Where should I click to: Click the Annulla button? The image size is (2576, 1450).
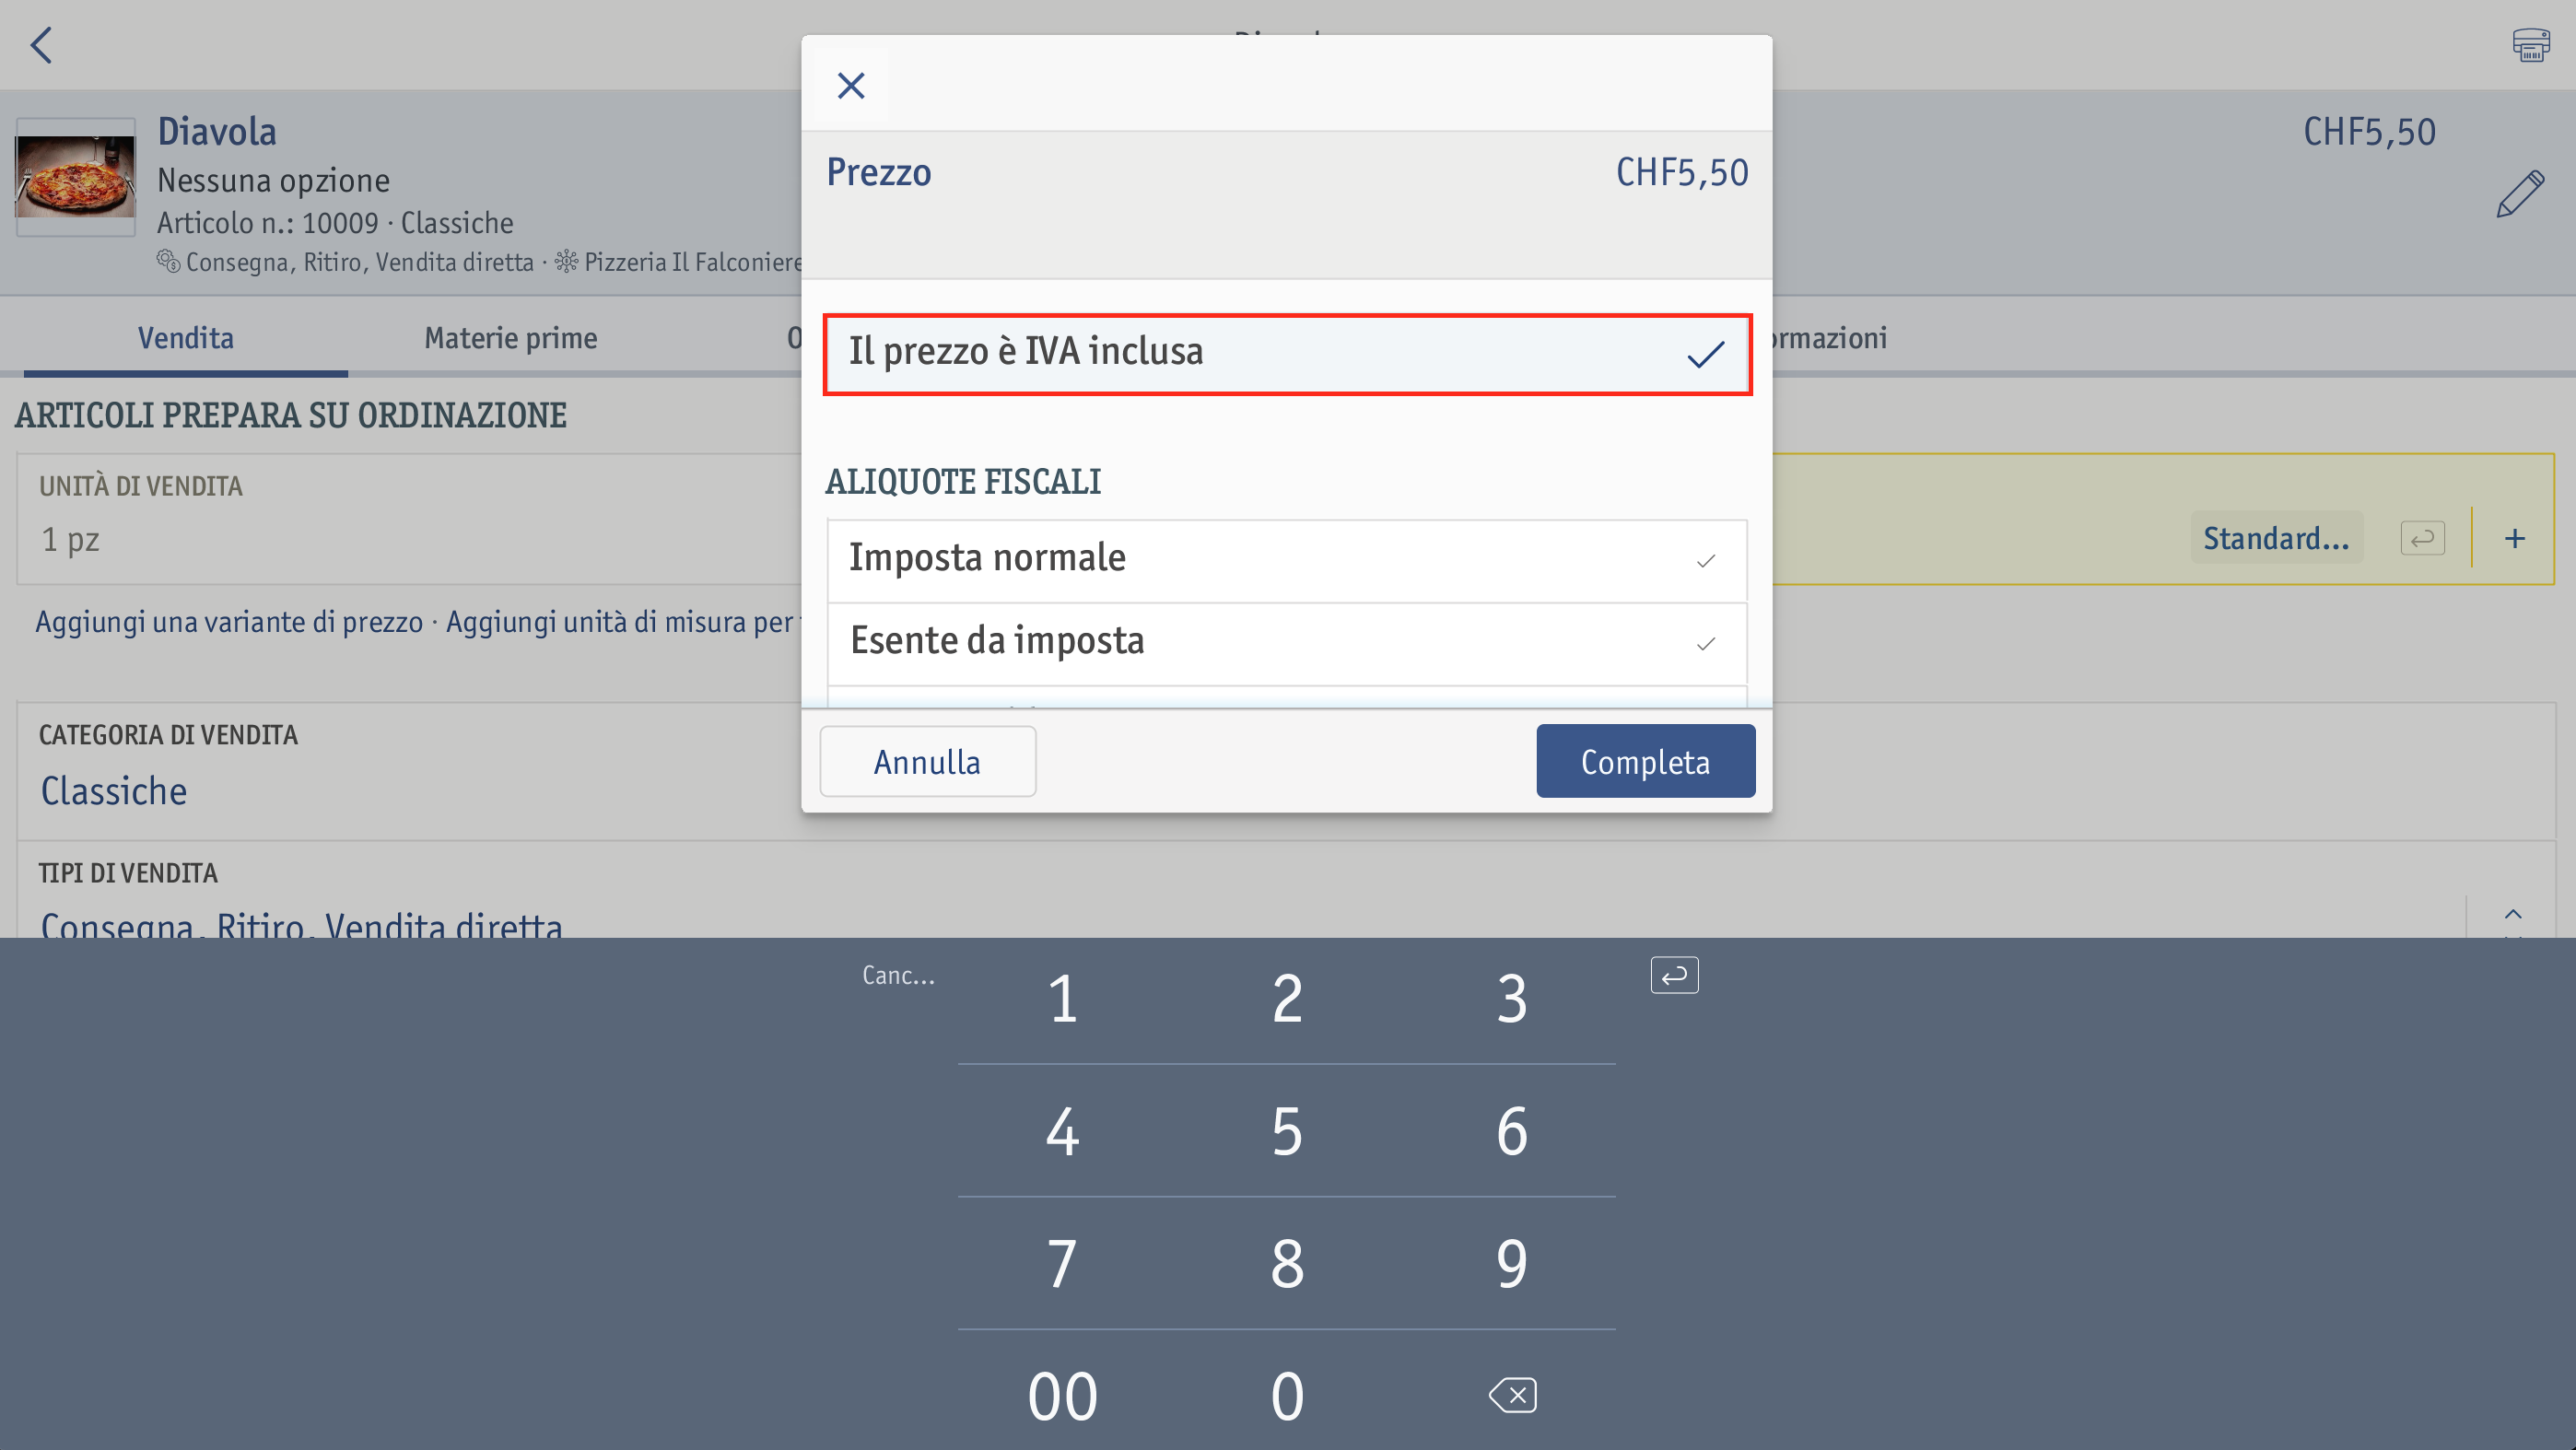[x=927, y=761]
